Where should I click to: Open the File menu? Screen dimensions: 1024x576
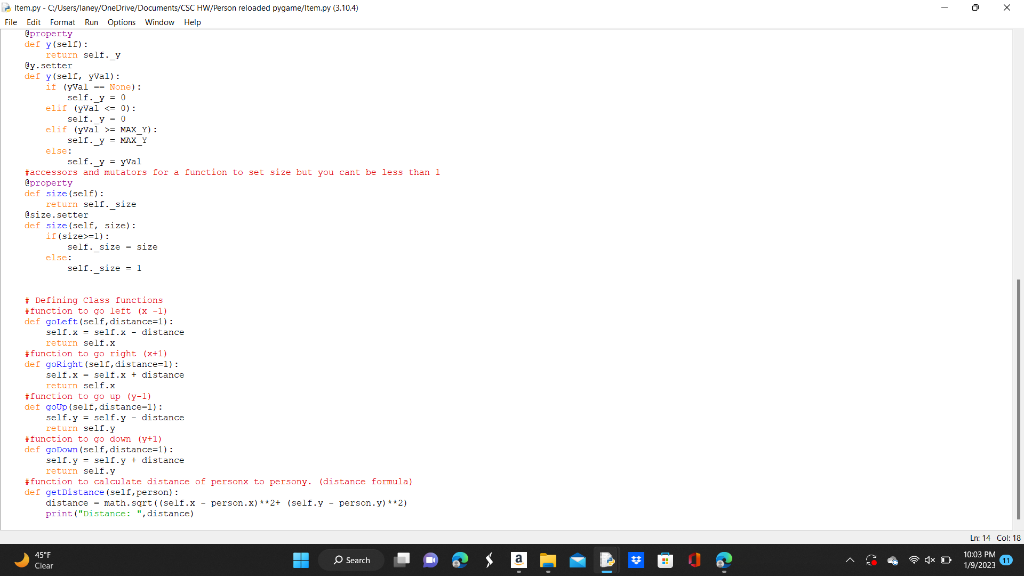[10, 22]
